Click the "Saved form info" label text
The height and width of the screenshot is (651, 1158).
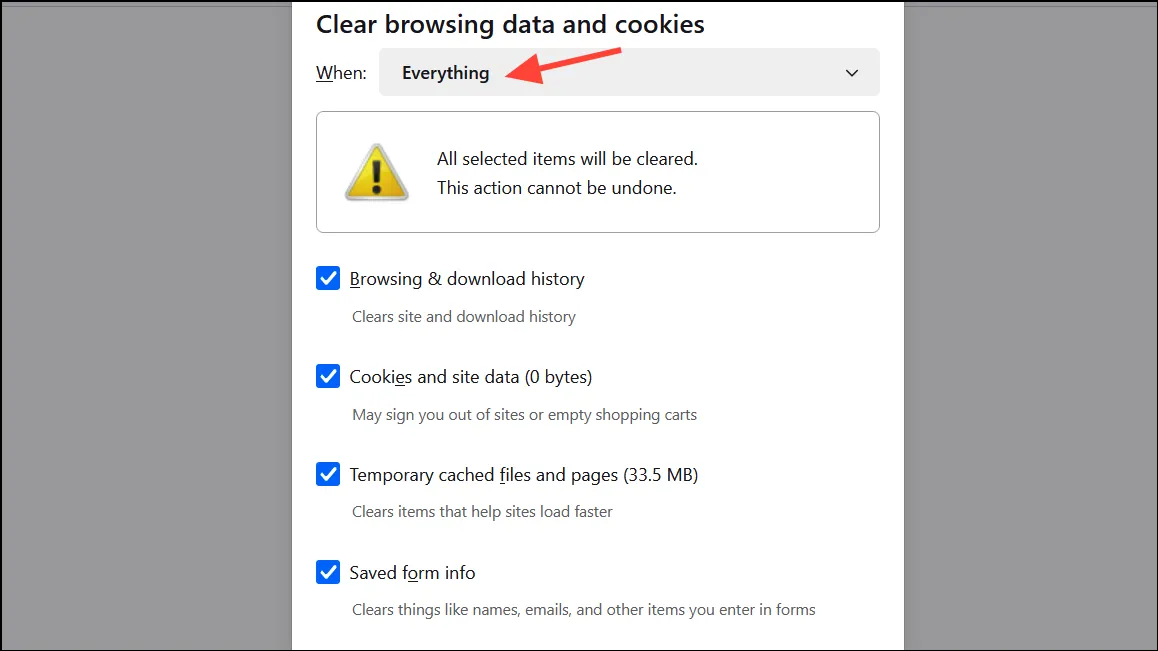(412, 573)
